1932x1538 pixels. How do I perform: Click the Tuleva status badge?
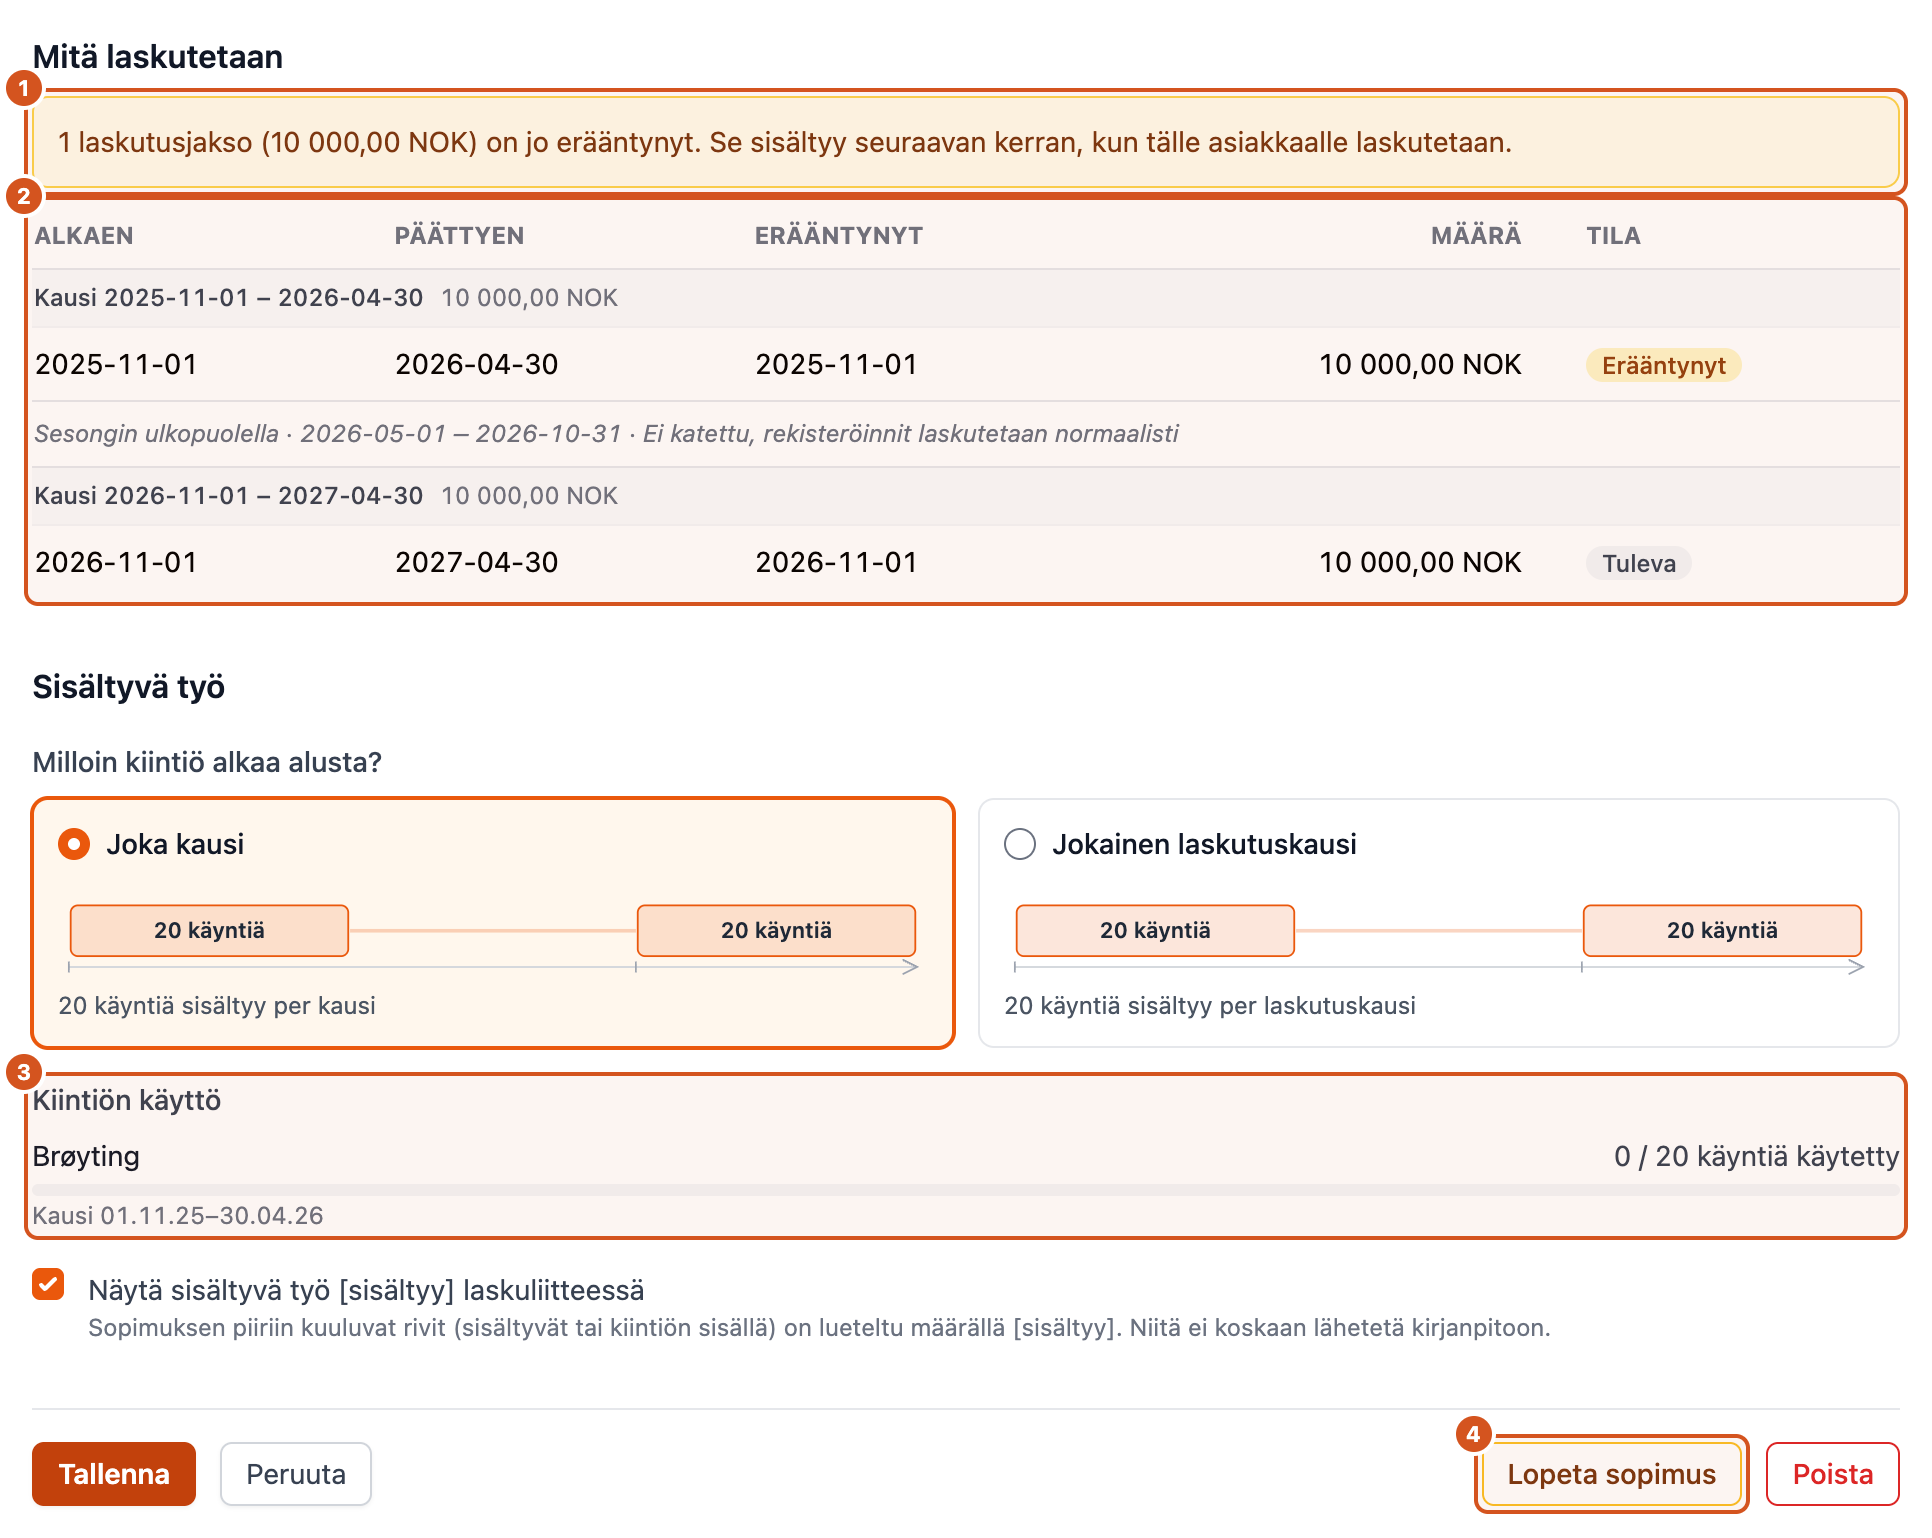tap(1639, 563)
